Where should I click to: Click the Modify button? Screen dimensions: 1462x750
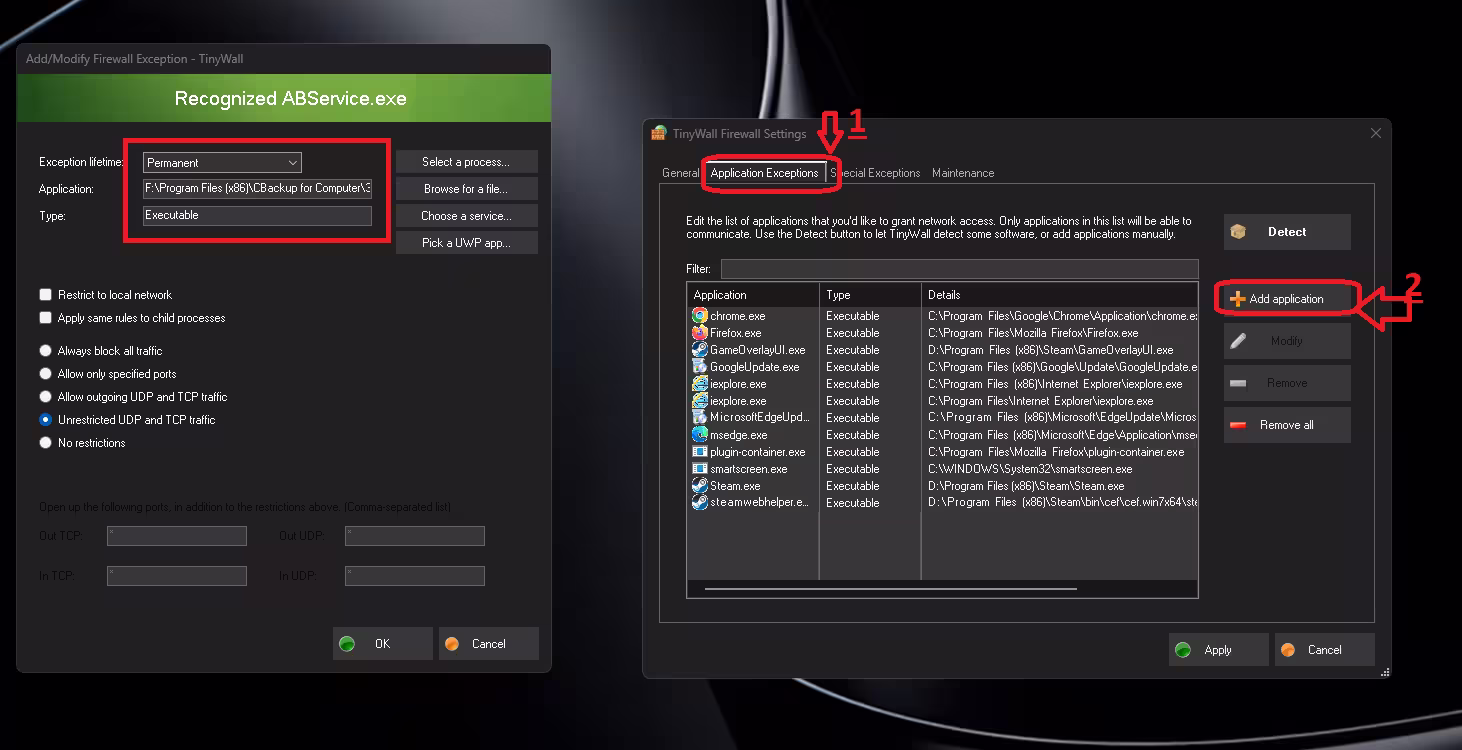(1287, 341)
